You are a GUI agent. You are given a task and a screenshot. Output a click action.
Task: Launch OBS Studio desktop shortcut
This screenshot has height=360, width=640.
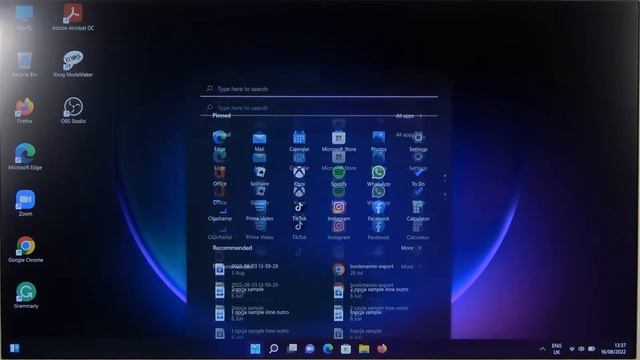tap(73, 110)
